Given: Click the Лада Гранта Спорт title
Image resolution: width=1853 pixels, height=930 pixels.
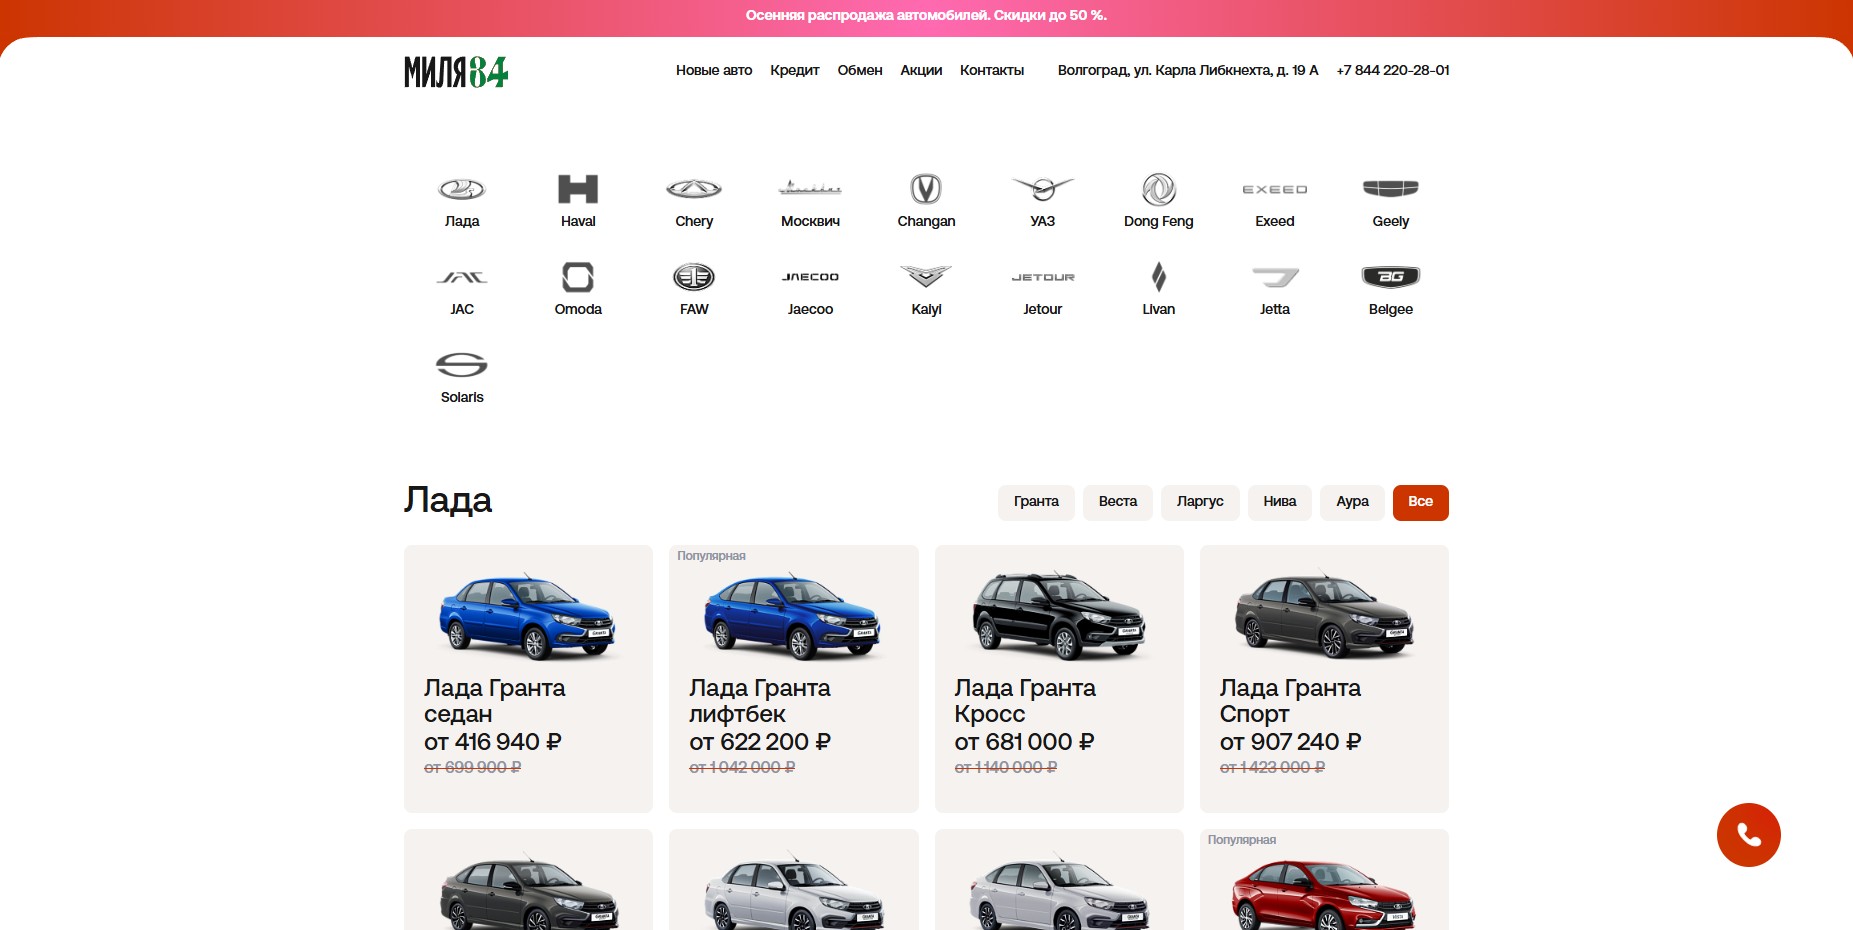Looking at the screenshot, I should [1290, 701].
